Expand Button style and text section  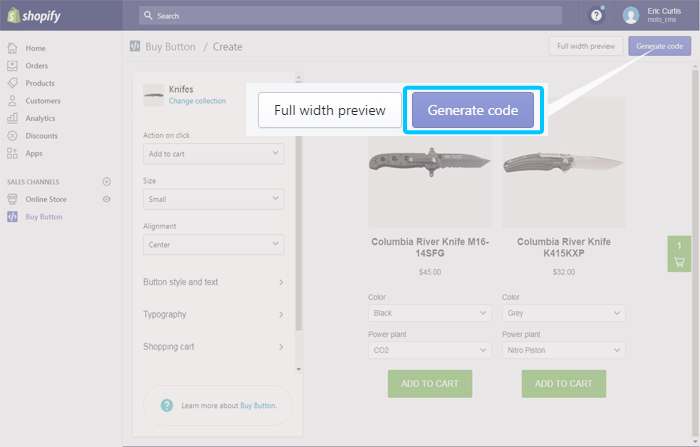coord(213,282)
